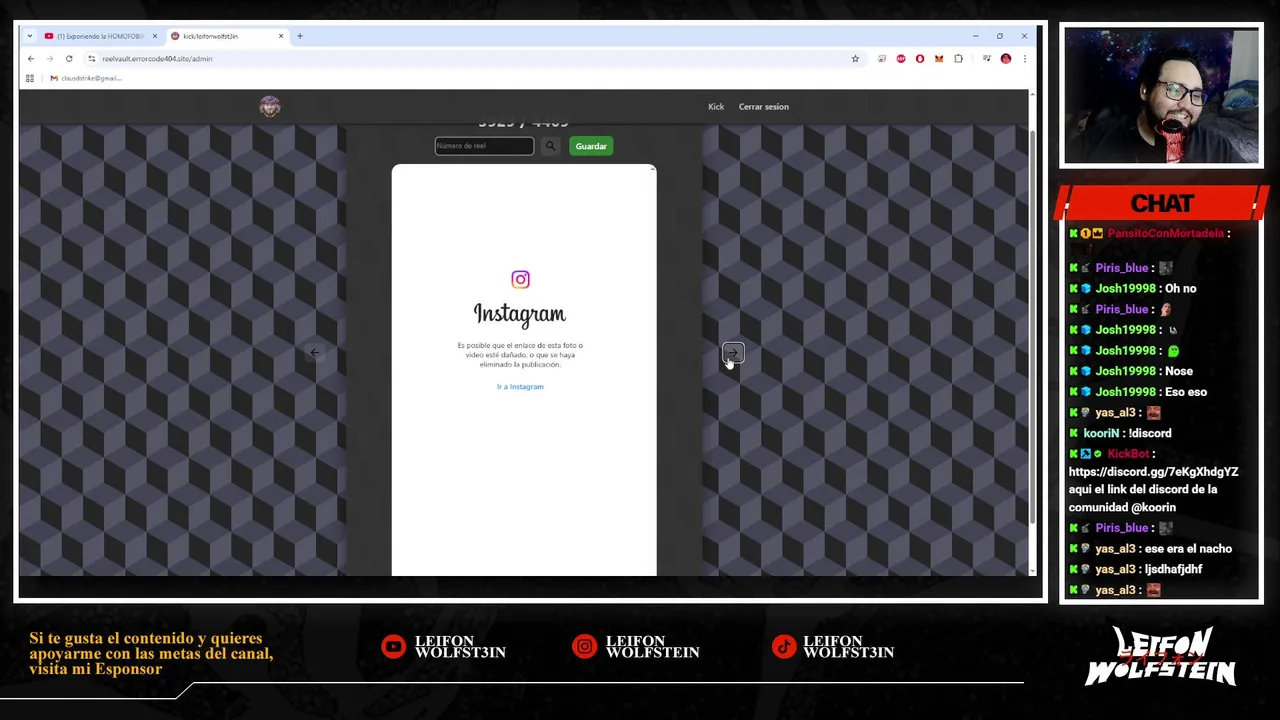Go to next reel with right arrow
Screen dimensions: 1280x720
click(733, 352)
